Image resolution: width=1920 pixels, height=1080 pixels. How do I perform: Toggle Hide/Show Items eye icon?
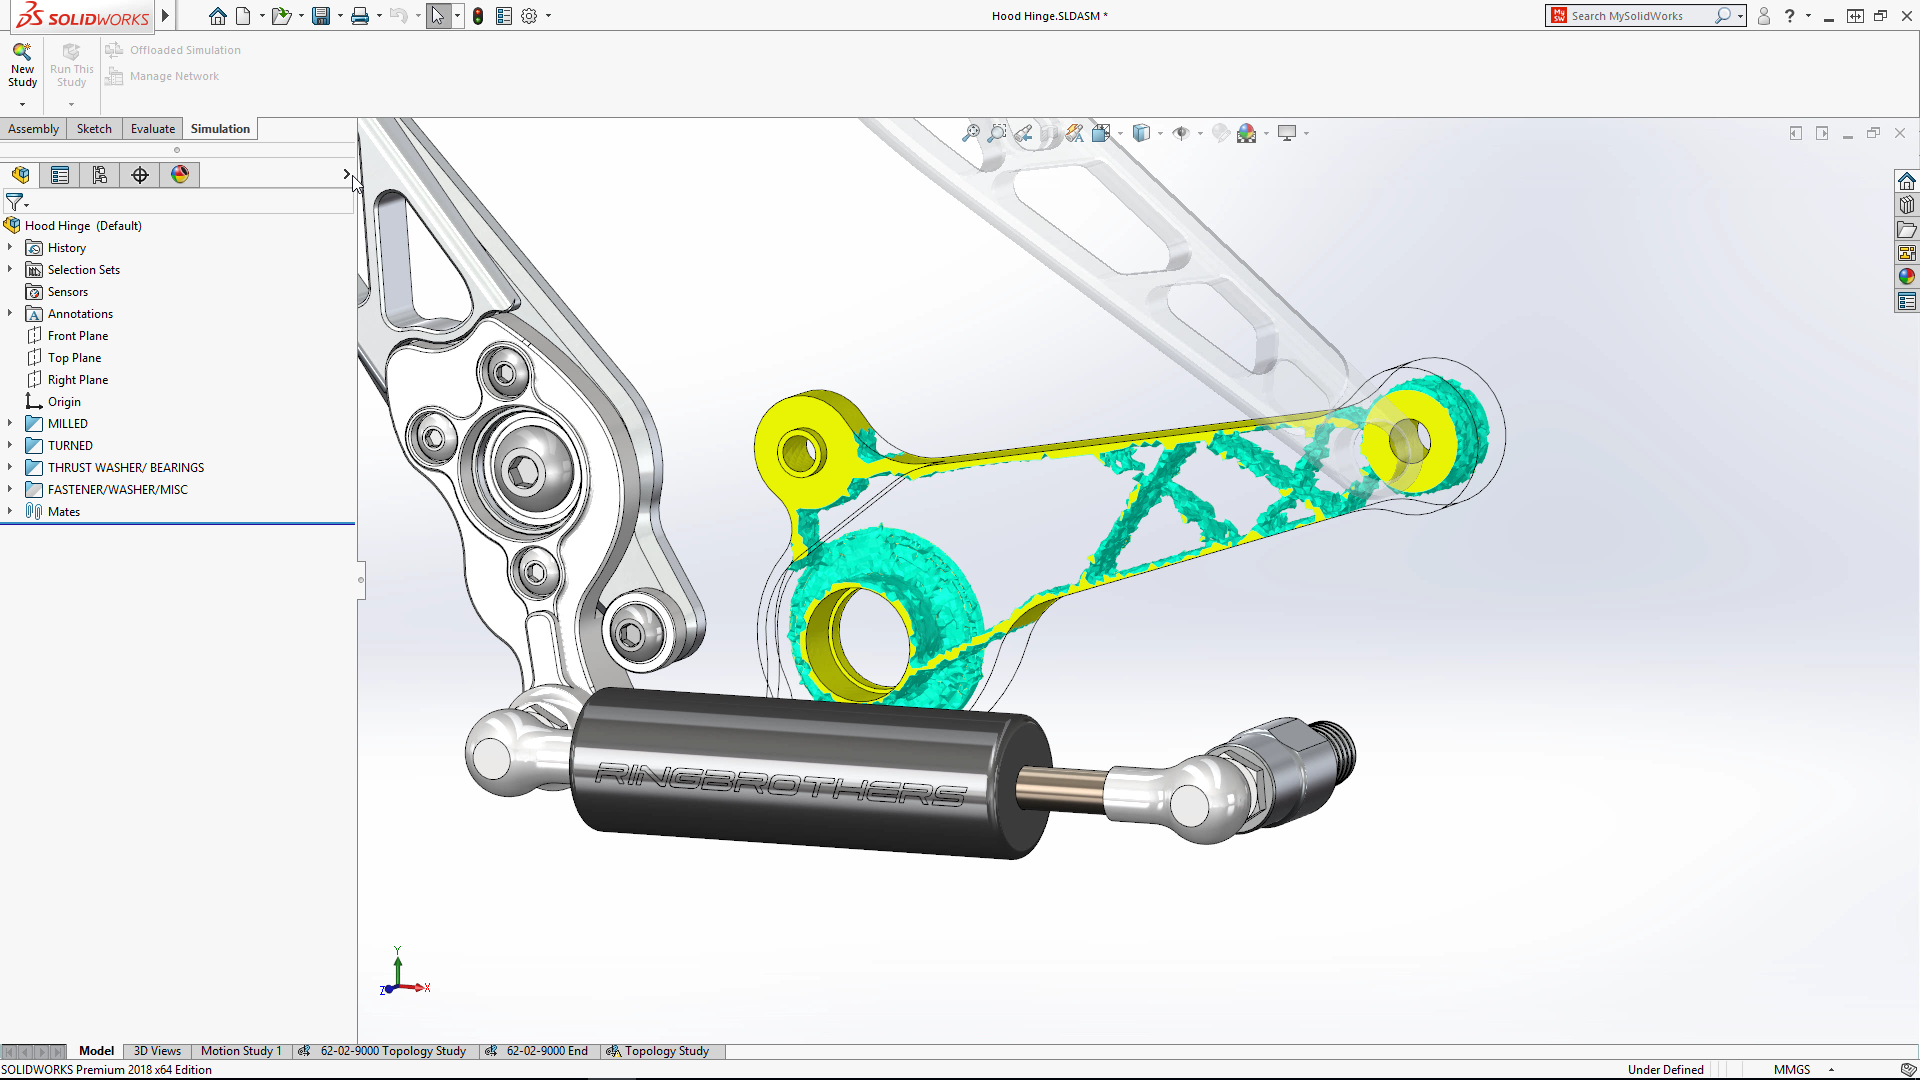(x=1181, y=133)
